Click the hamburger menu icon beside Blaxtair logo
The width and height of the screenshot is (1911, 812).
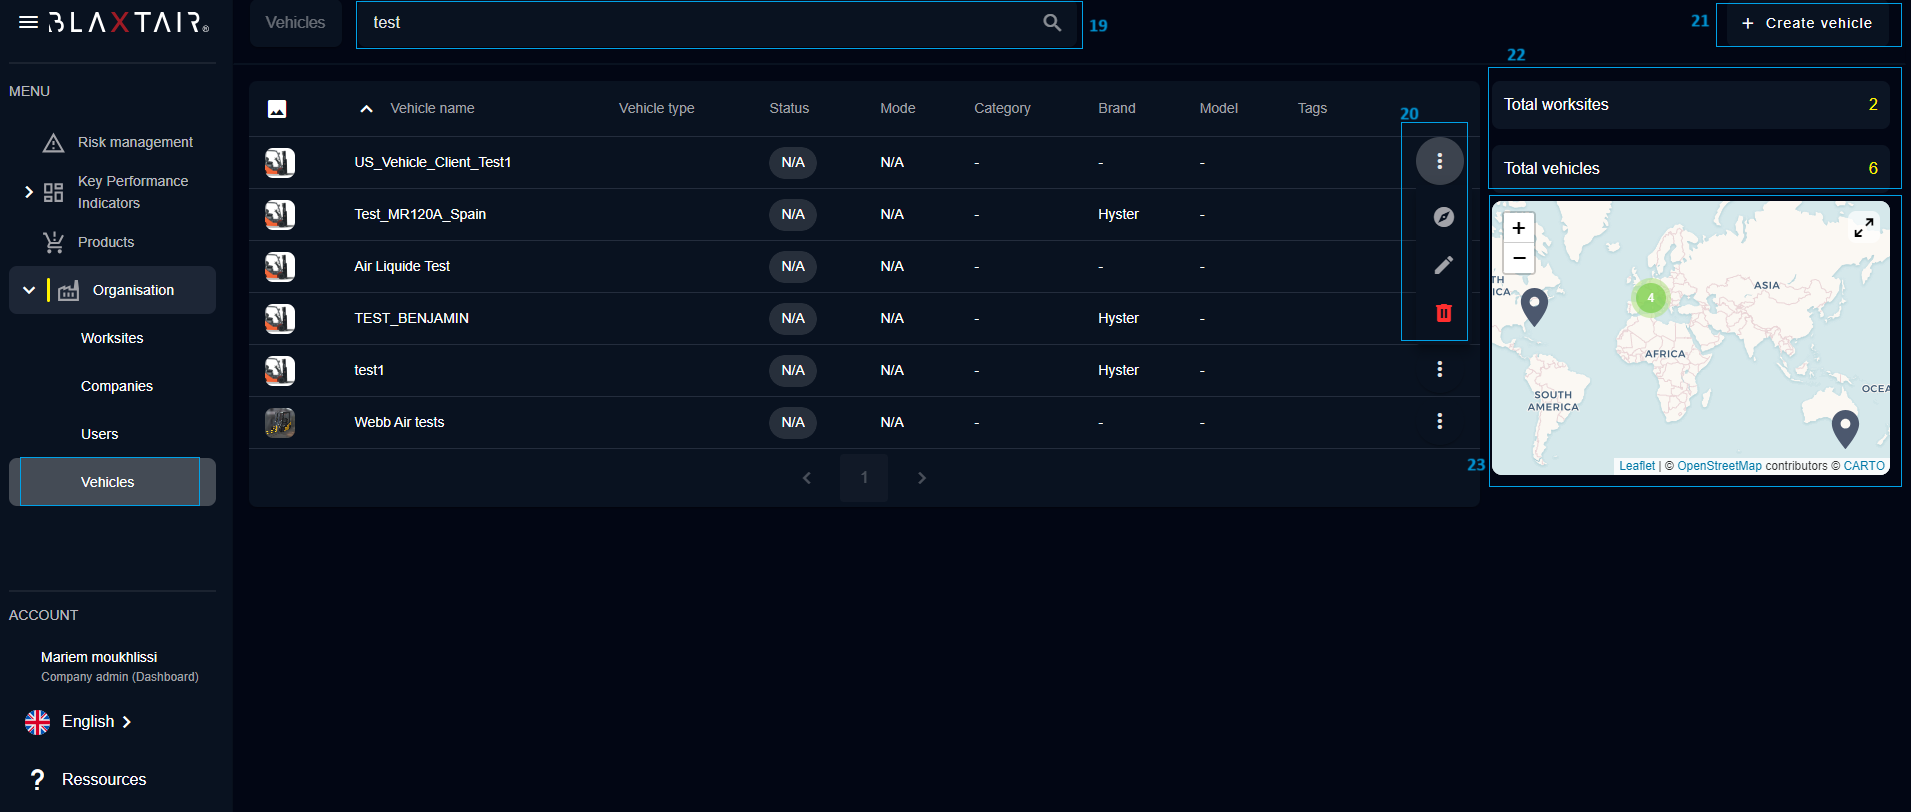pos(28,22)
